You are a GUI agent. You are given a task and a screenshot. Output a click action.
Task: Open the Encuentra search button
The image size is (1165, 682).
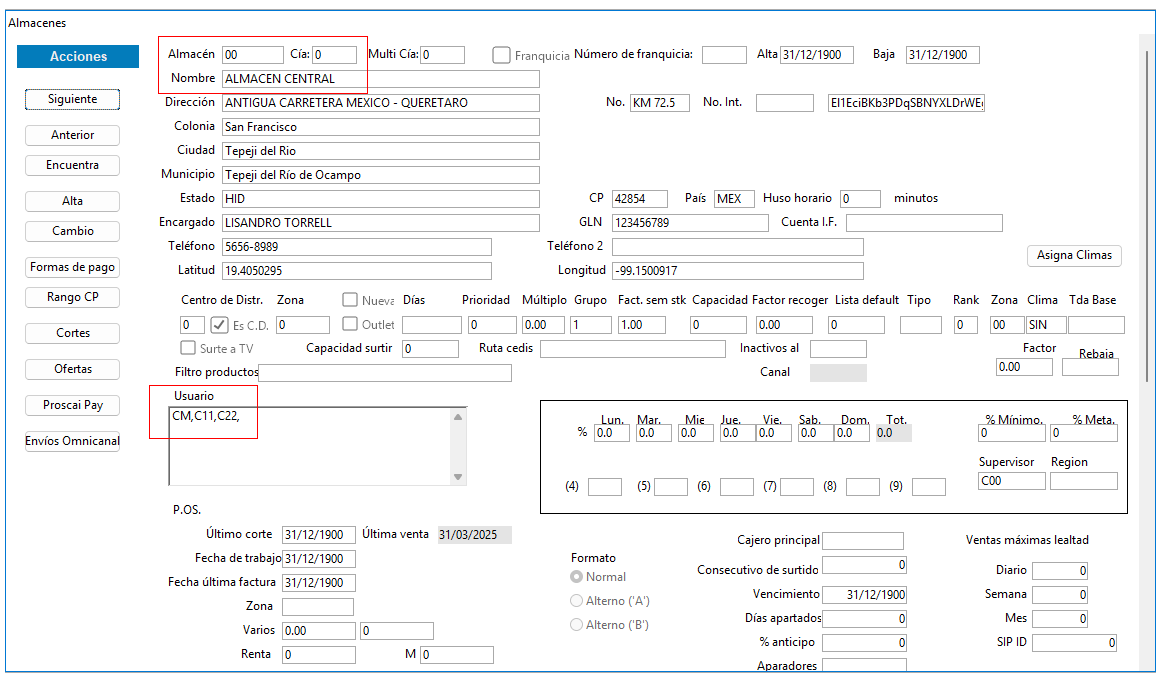pyautogui.click(x=72, y=165)
